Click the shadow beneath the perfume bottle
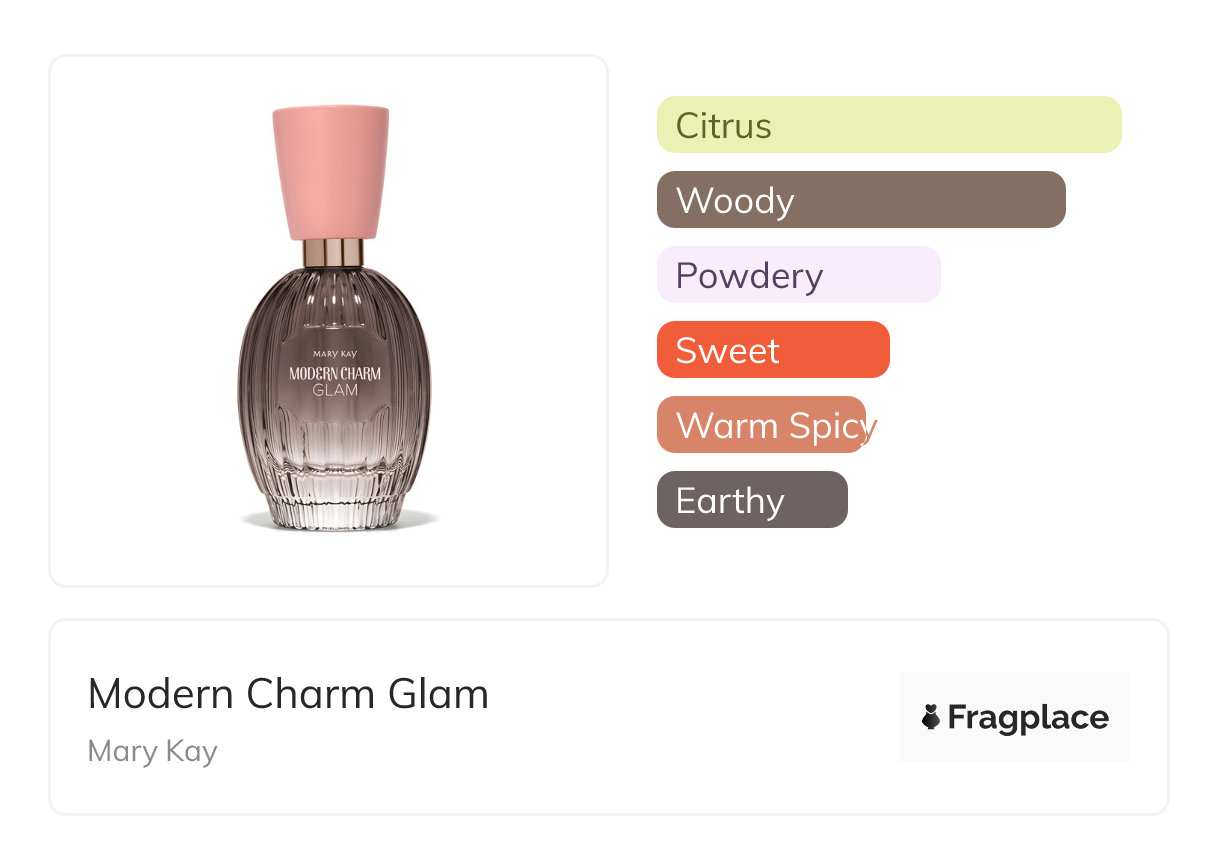The width and height of the screenshot is (1218, 864). [338, 523]
